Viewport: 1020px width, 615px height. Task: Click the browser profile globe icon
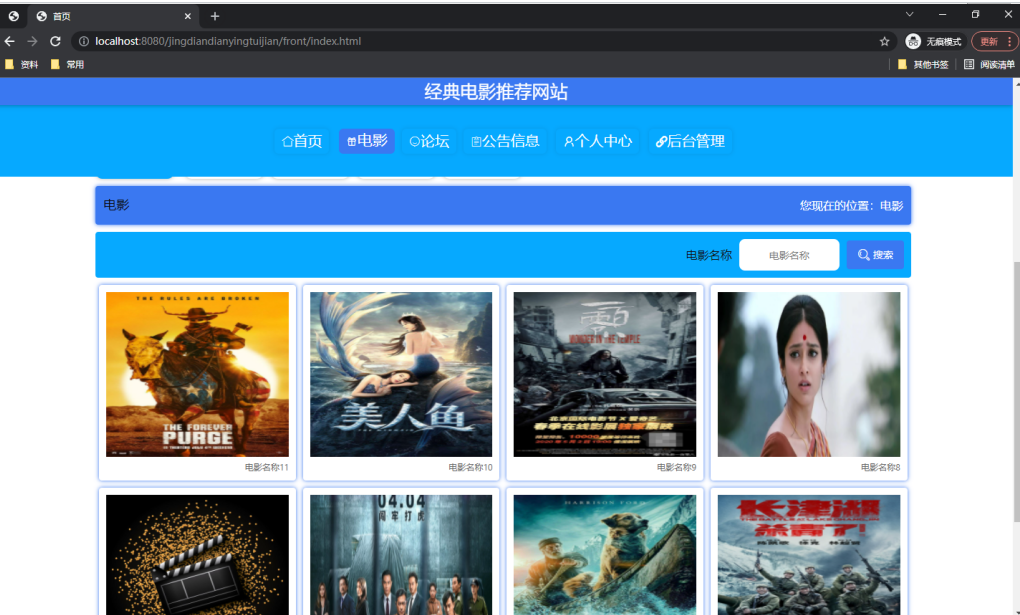13,16
